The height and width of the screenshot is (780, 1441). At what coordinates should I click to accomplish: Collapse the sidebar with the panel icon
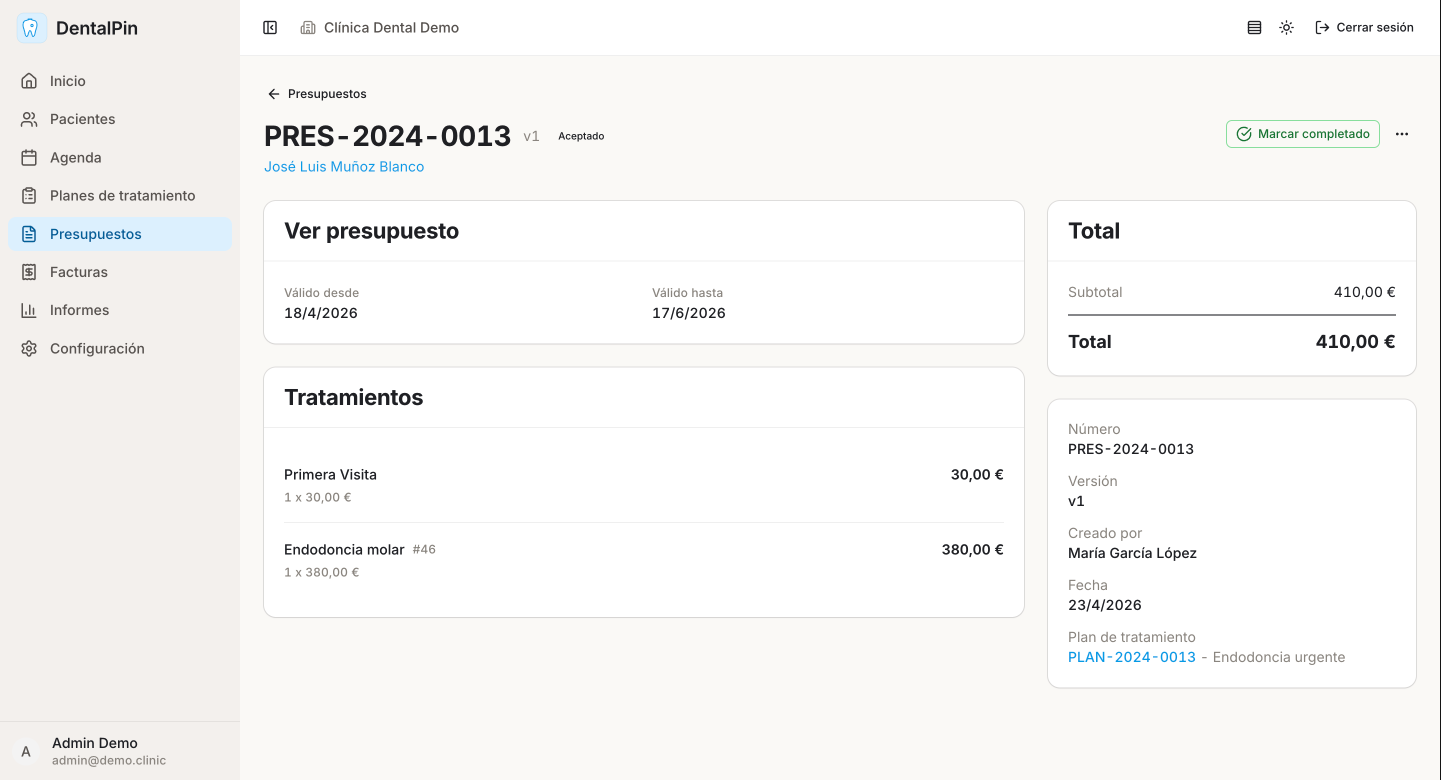point(270,28)
